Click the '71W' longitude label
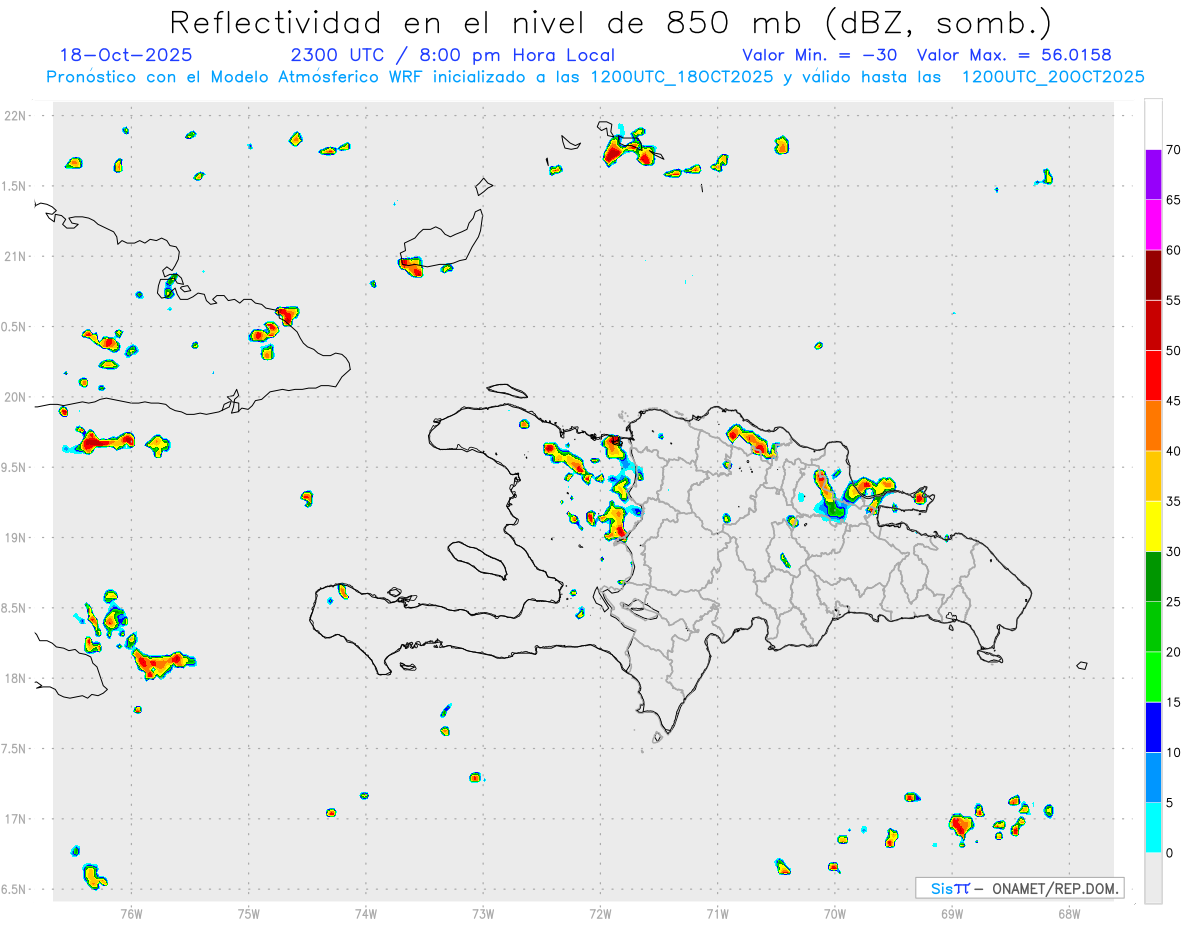Viewport: 1200px width, 927px height. click(x=717, y=913)
